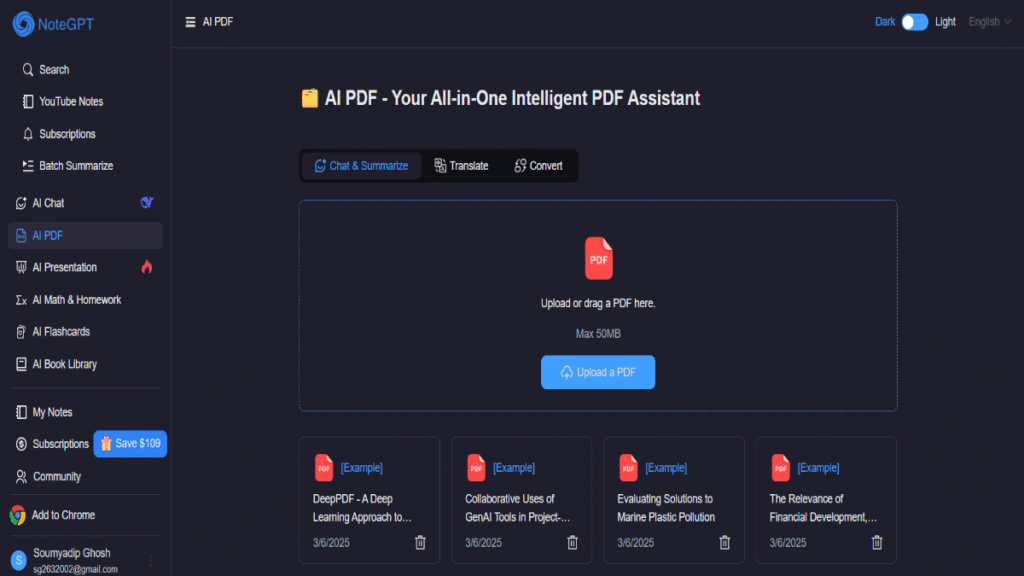Select AI PDF in the sidebar
The height and width of the screenshot is (576, 1024).
tap(86, 235)
